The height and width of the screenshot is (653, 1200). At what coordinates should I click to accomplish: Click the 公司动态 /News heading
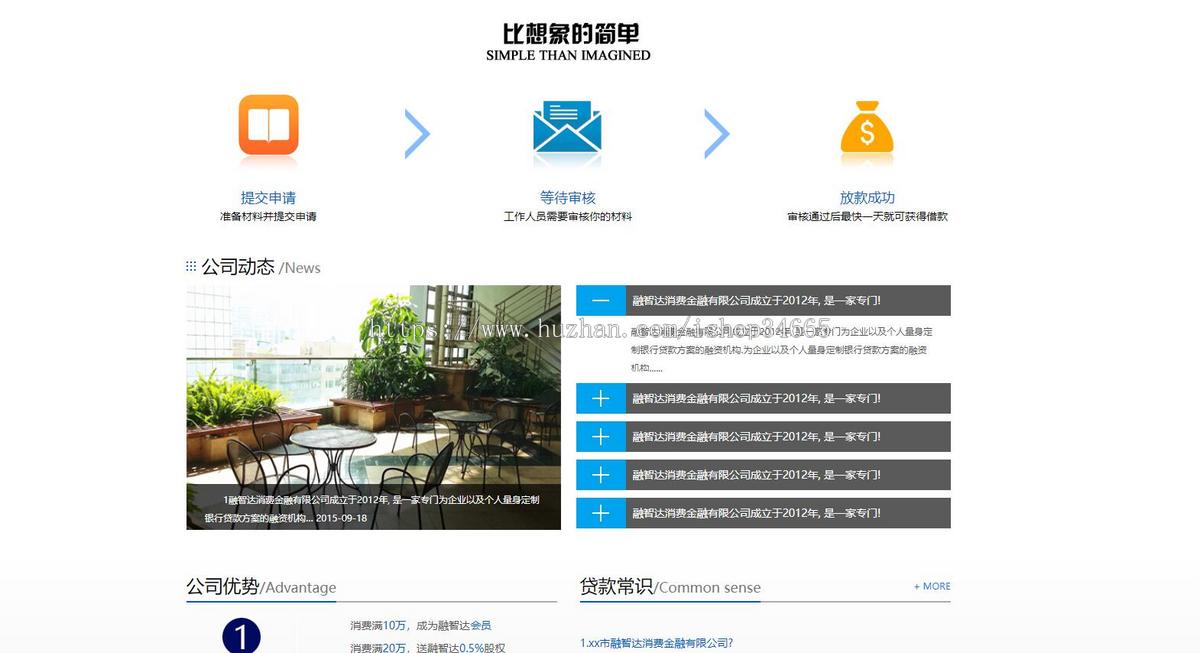click(260, 267)
